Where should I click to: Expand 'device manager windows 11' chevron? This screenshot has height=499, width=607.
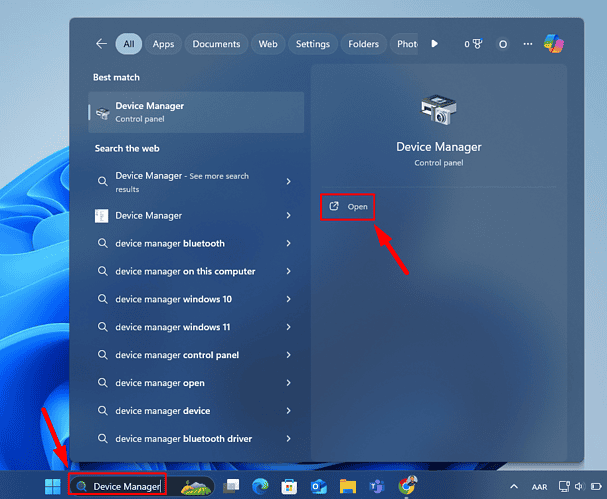click(x=288, y=327)
